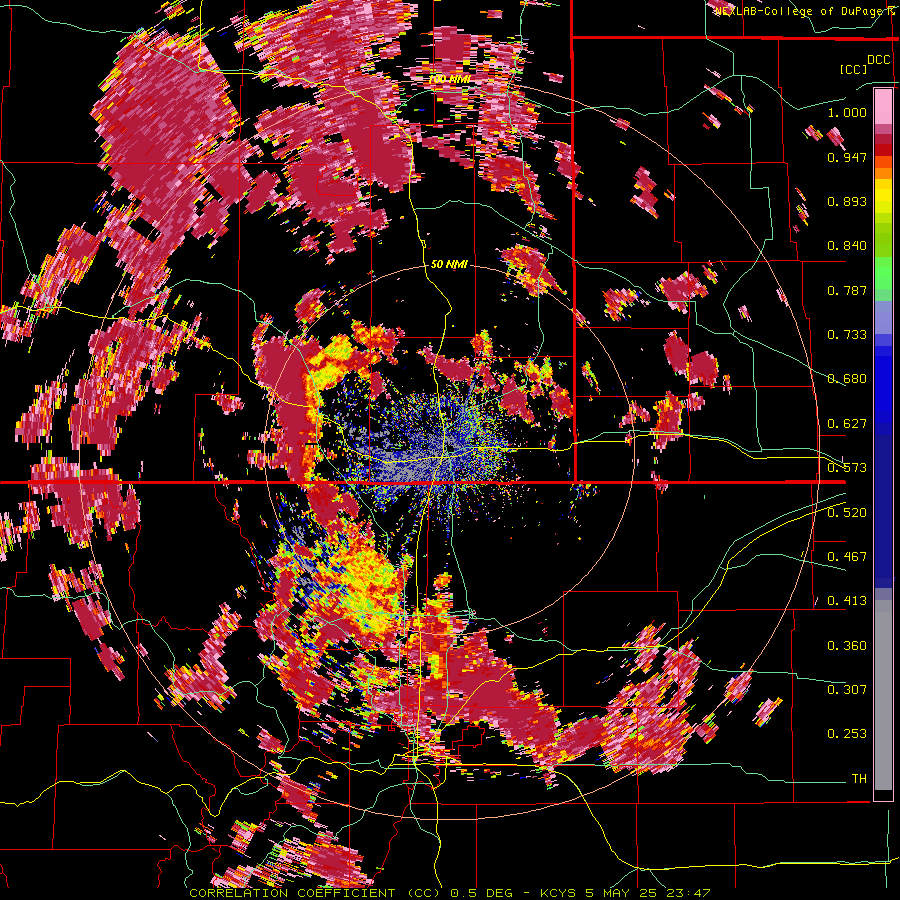Click the DCC label above the color scale

[x=878, y=60]
